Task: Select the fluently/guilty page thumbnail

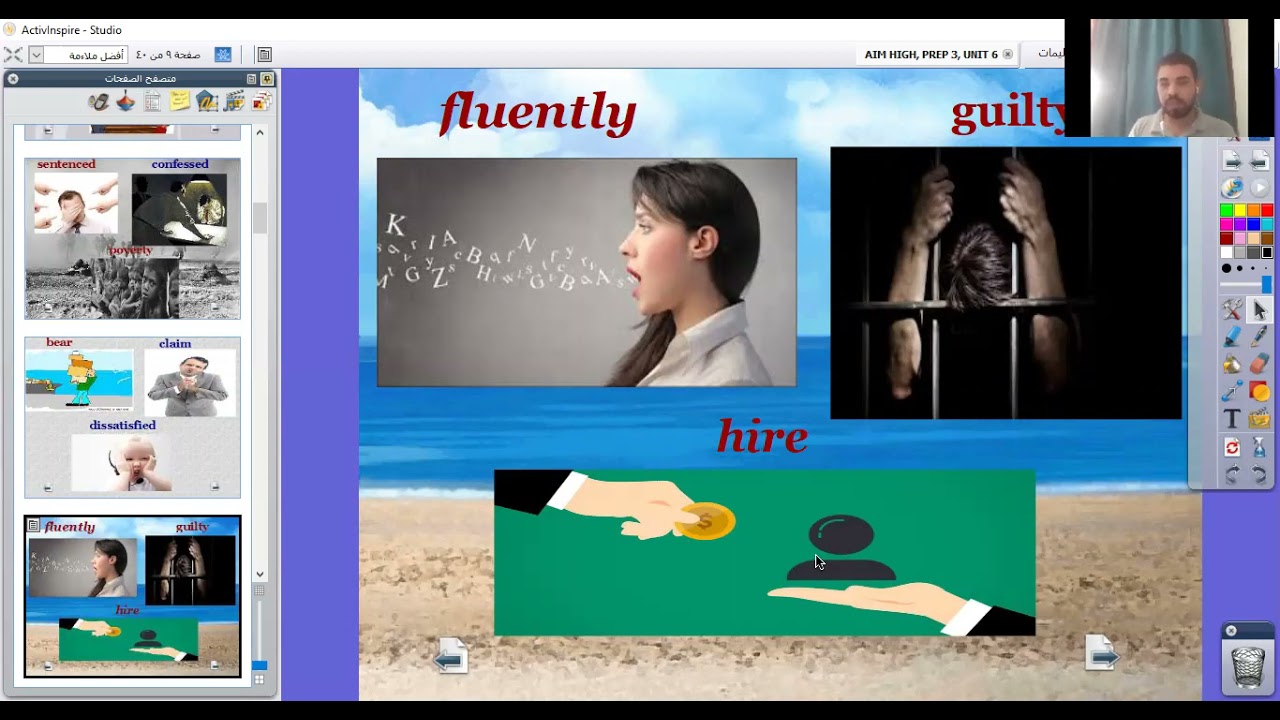Action: pos(132,596)
